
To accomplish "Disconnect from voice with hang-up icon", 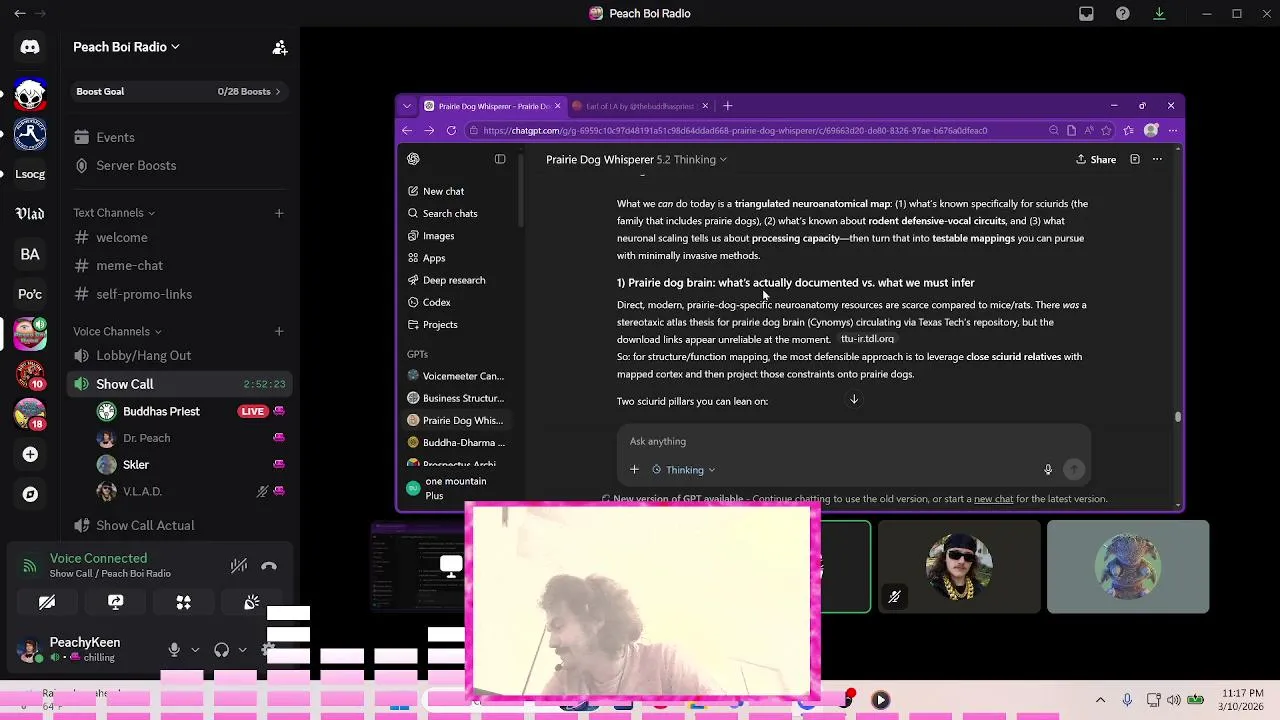I will pyautogui.click(x=269, y=566).
